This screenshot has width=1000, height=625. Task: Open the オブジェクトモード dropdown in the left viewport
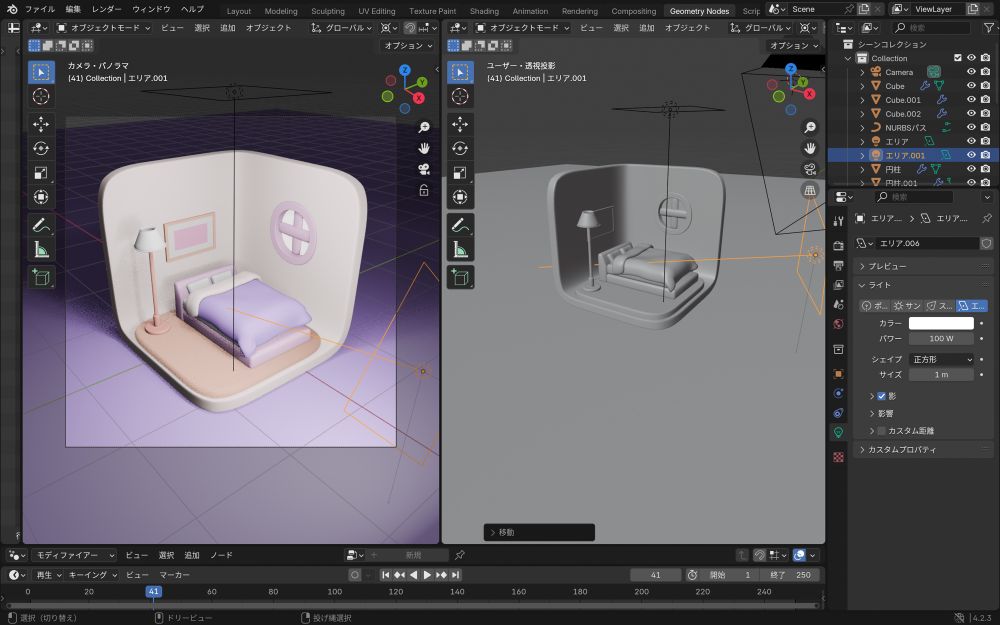pyautogui.click(x=103, y=27)
